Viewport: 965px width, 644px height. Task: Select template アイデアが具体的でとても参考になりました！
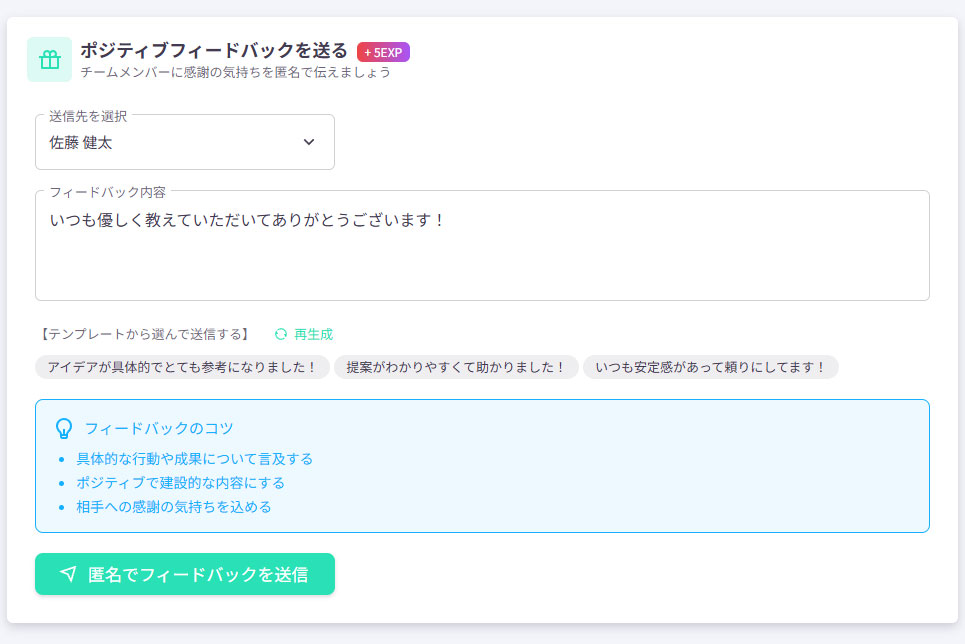point(182,367)
